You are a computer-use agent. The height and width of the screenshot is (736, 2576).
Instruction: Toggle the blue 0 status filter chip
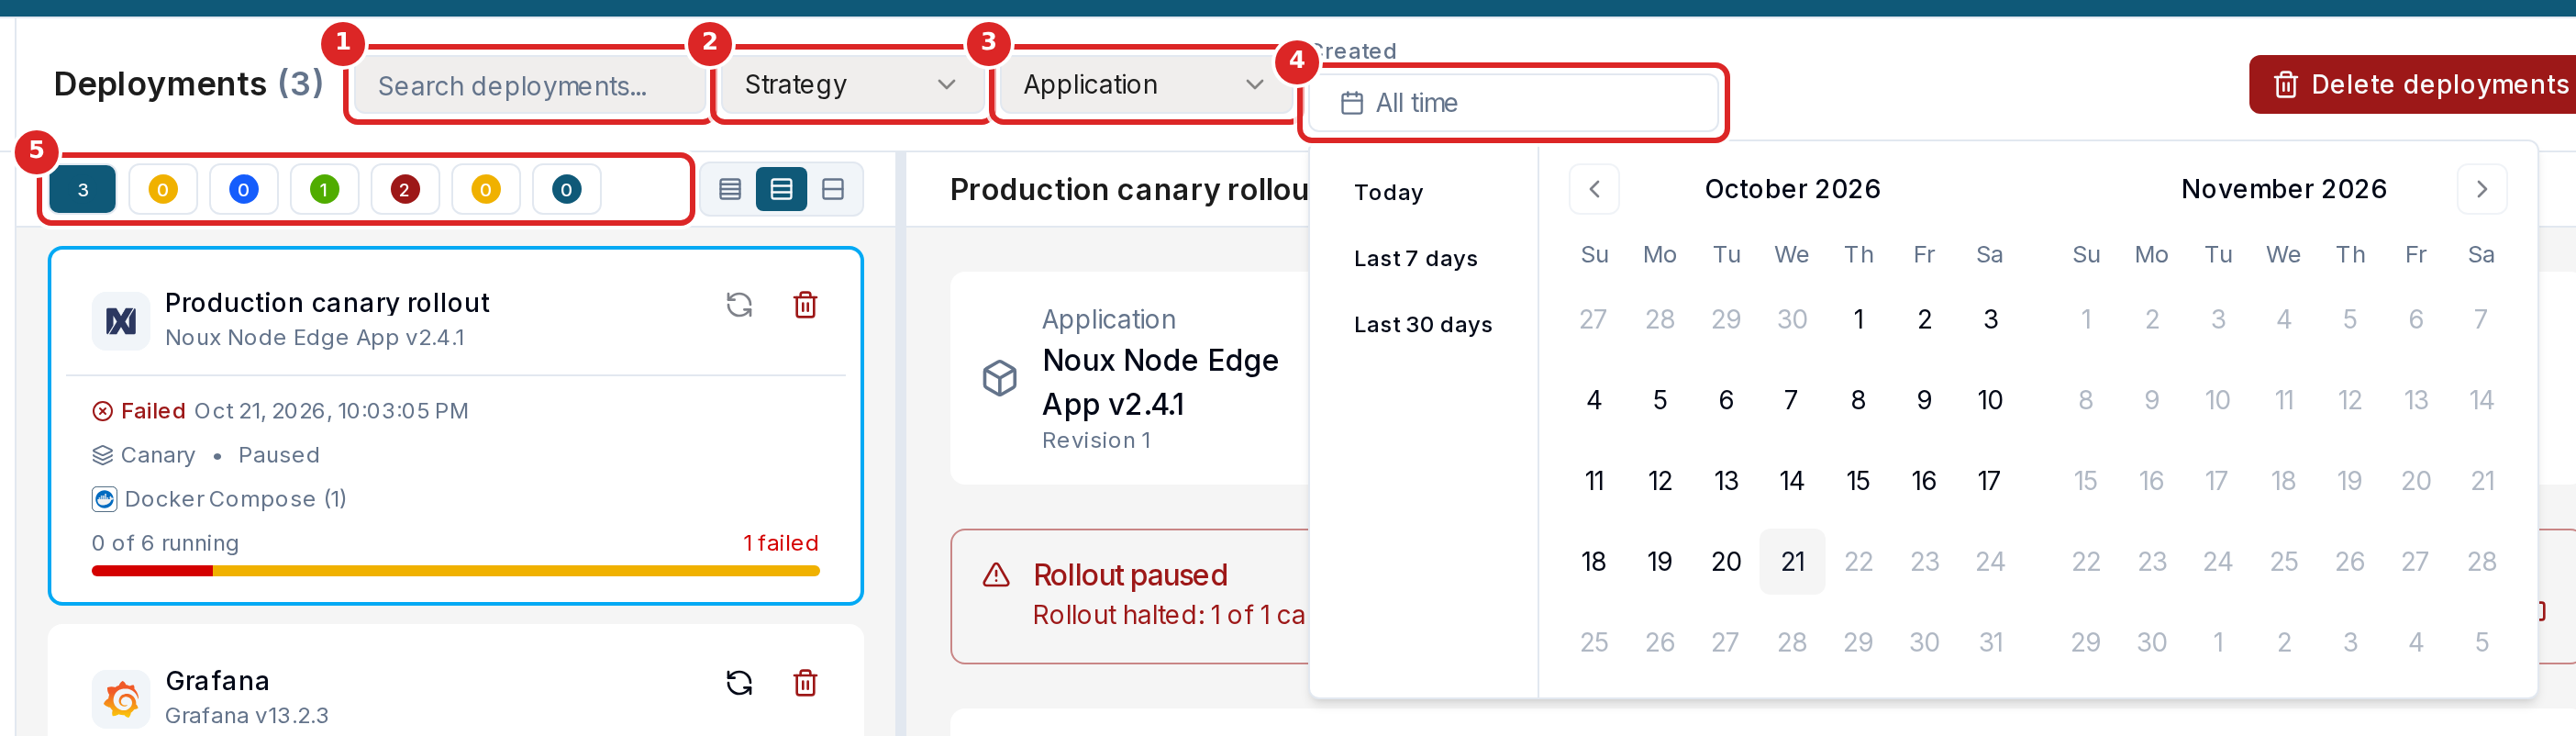pyautogui.click(x=243, y=189)
